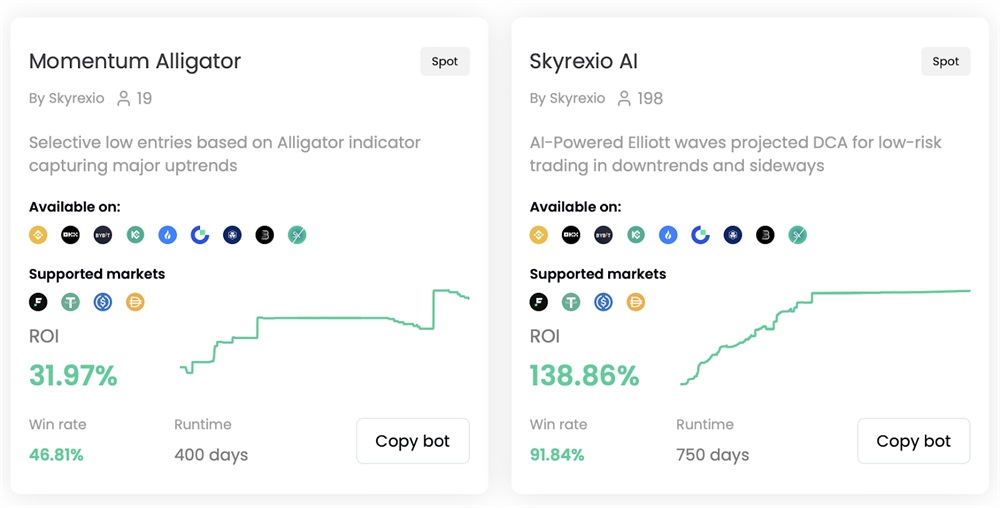Click 'Supported markets' label in Momentum Alligator card

click(x=97, y=274)
